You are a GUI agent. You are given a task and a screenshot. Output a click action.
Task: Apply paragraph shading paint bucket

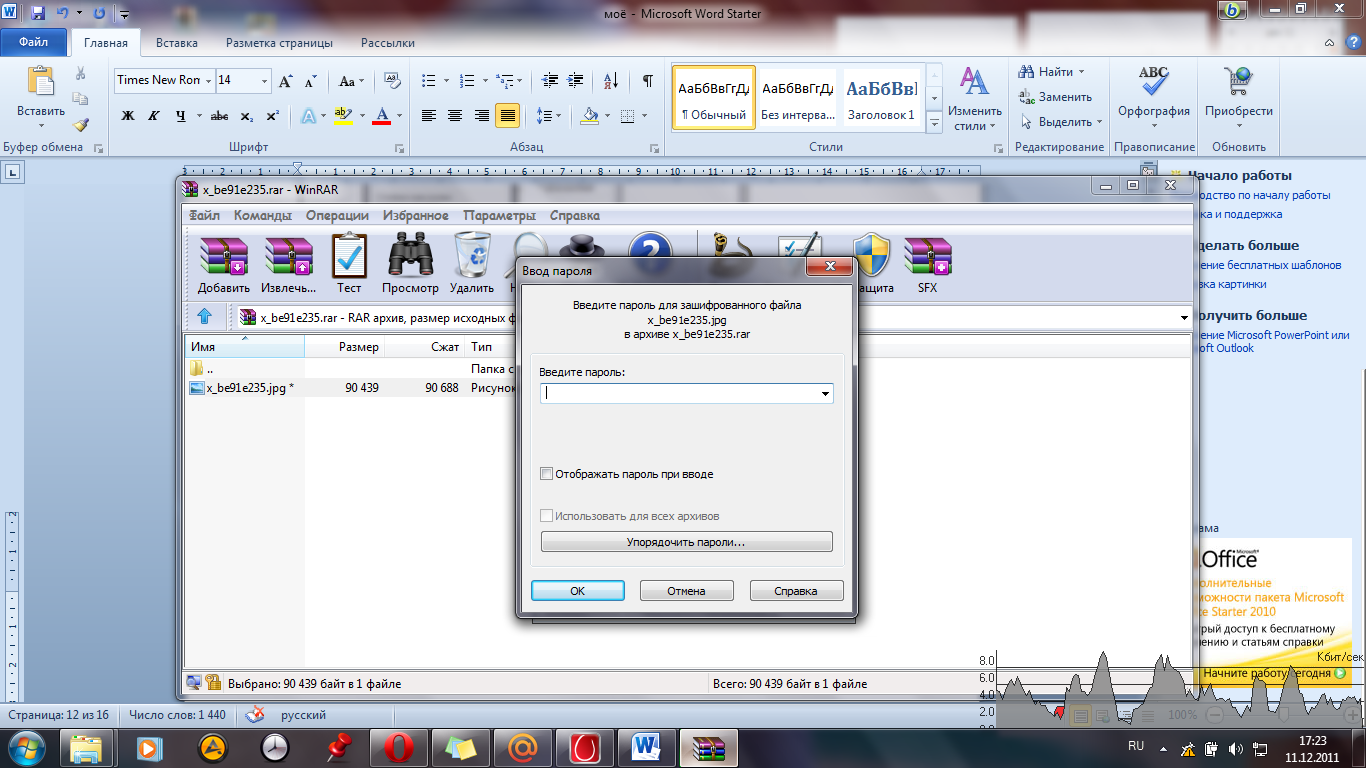[x=590, y=116]
